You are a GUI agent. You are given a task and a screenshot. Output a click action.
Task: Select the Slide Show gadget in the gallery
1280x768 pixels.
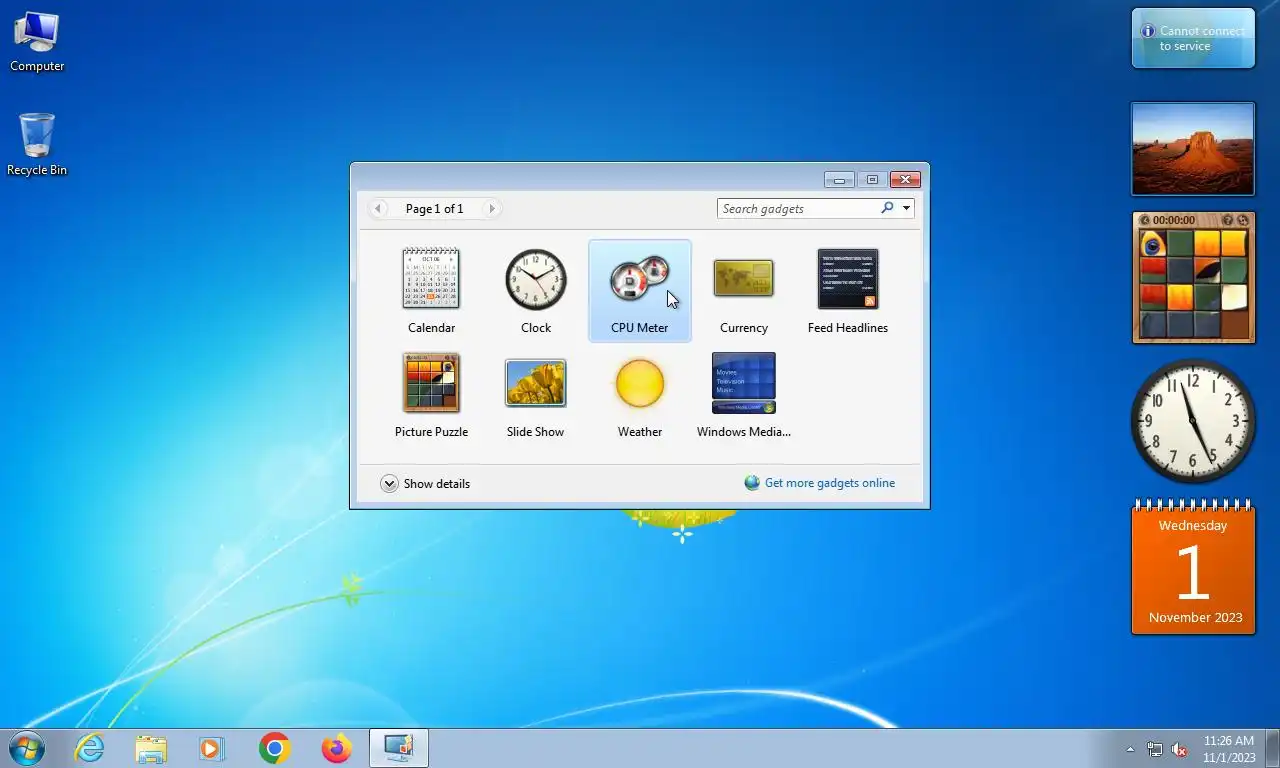(x=535, y=395)
